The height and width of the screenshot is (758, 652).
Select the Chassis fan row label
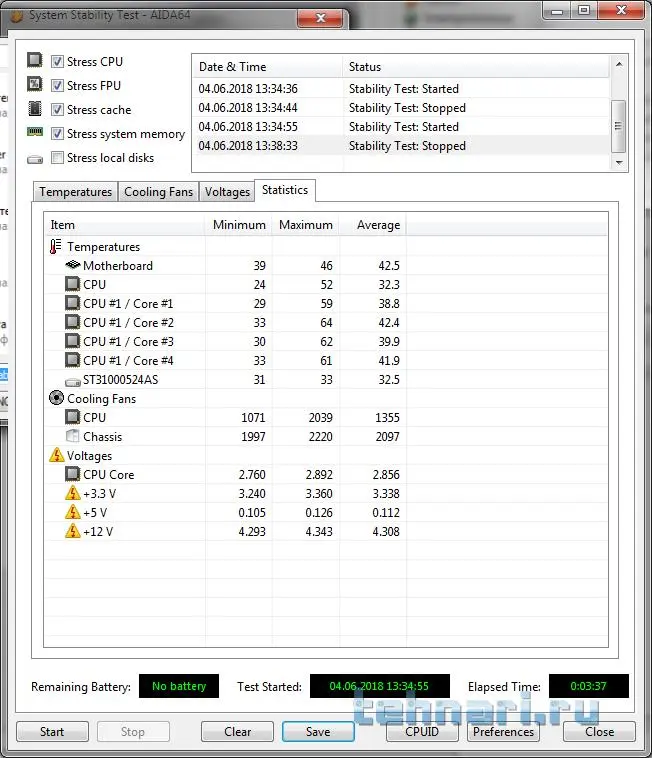tap(102, 437)
